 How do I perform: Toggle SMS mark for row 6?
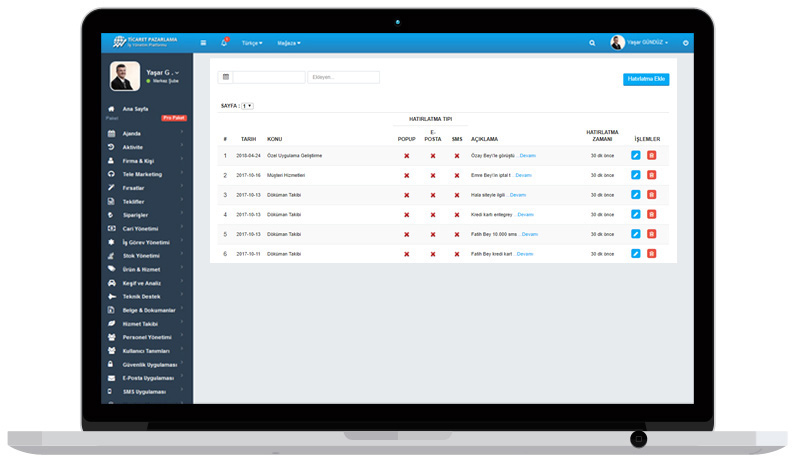coord(457,254)
